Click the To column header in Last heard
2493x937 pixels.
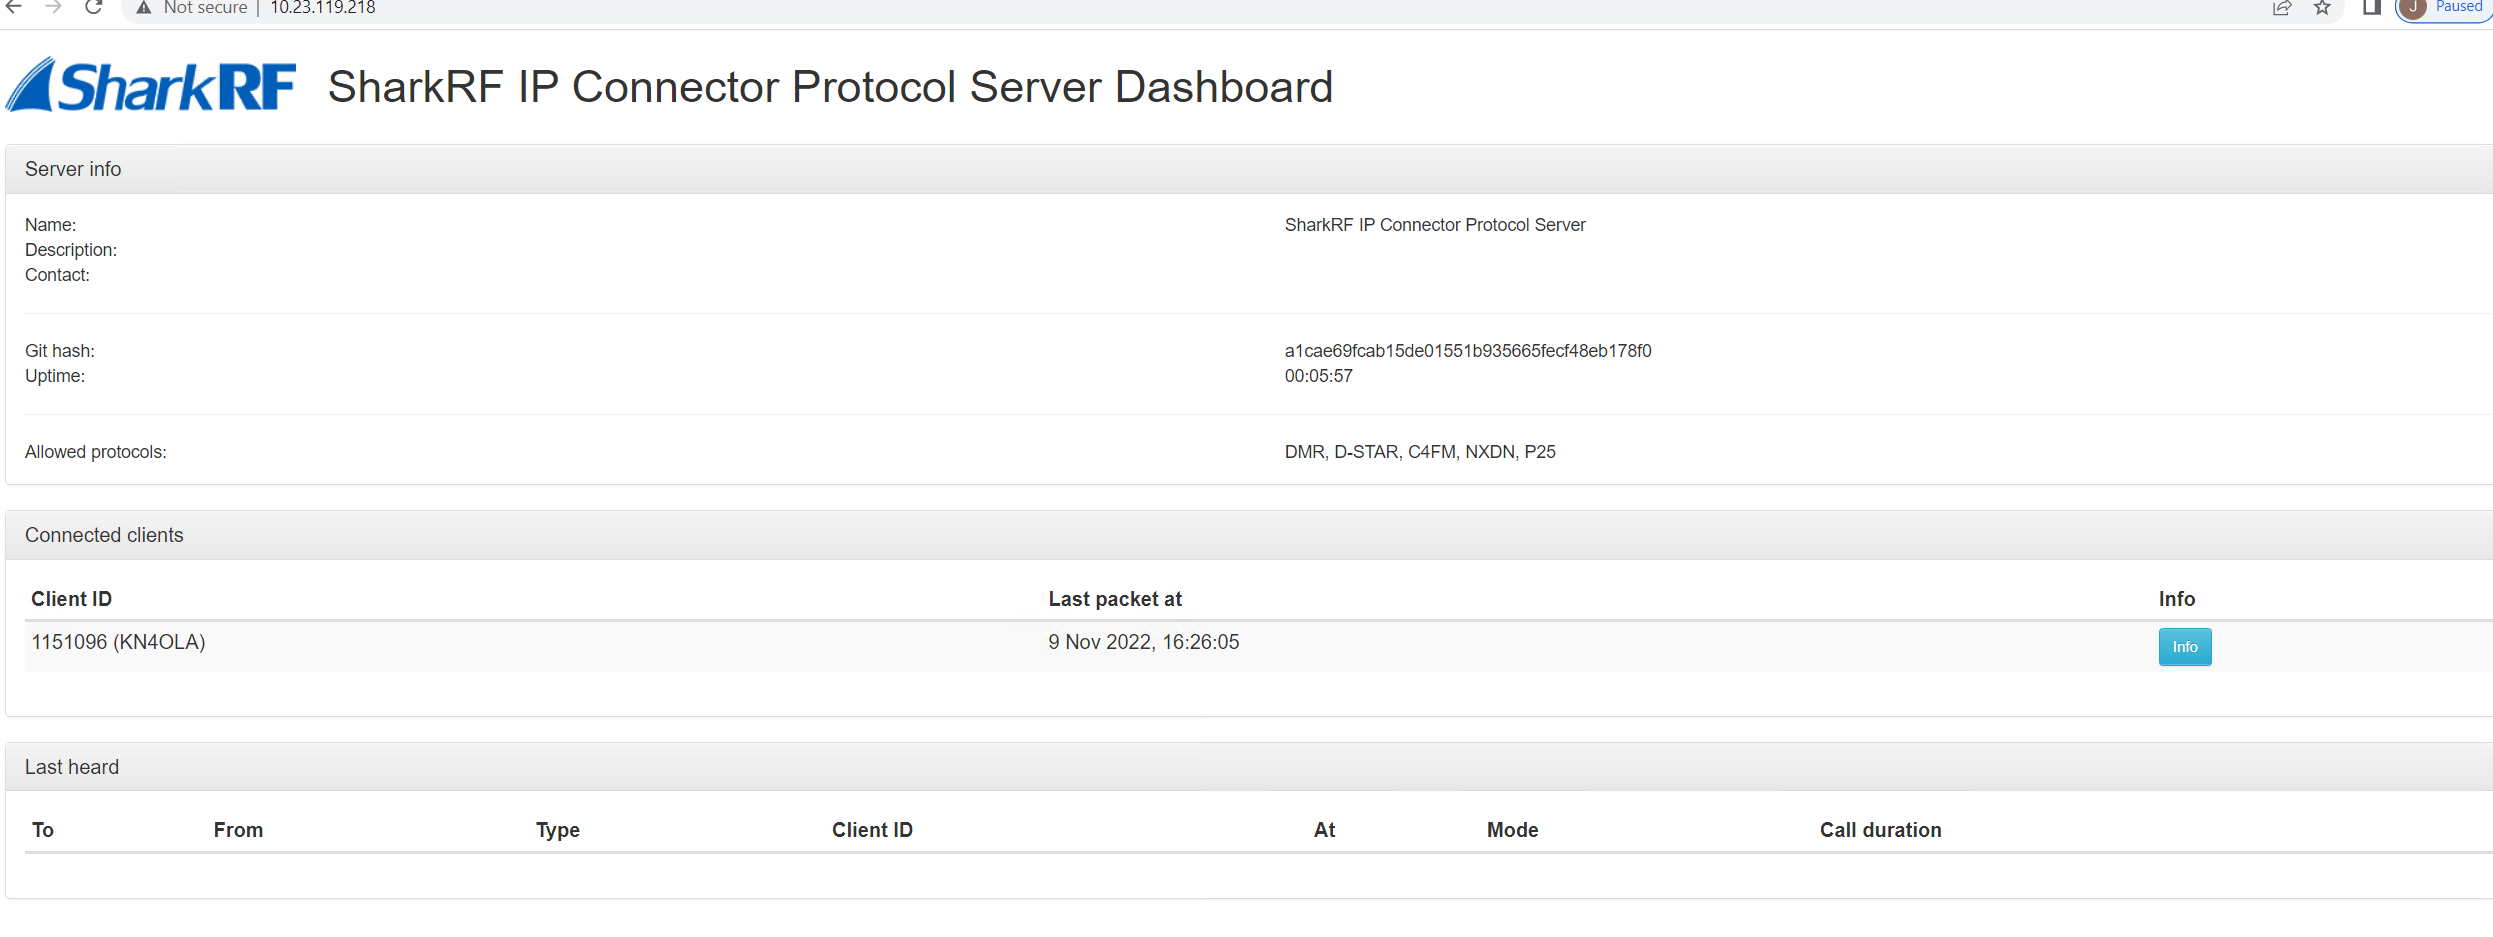(x=43, y=830)
